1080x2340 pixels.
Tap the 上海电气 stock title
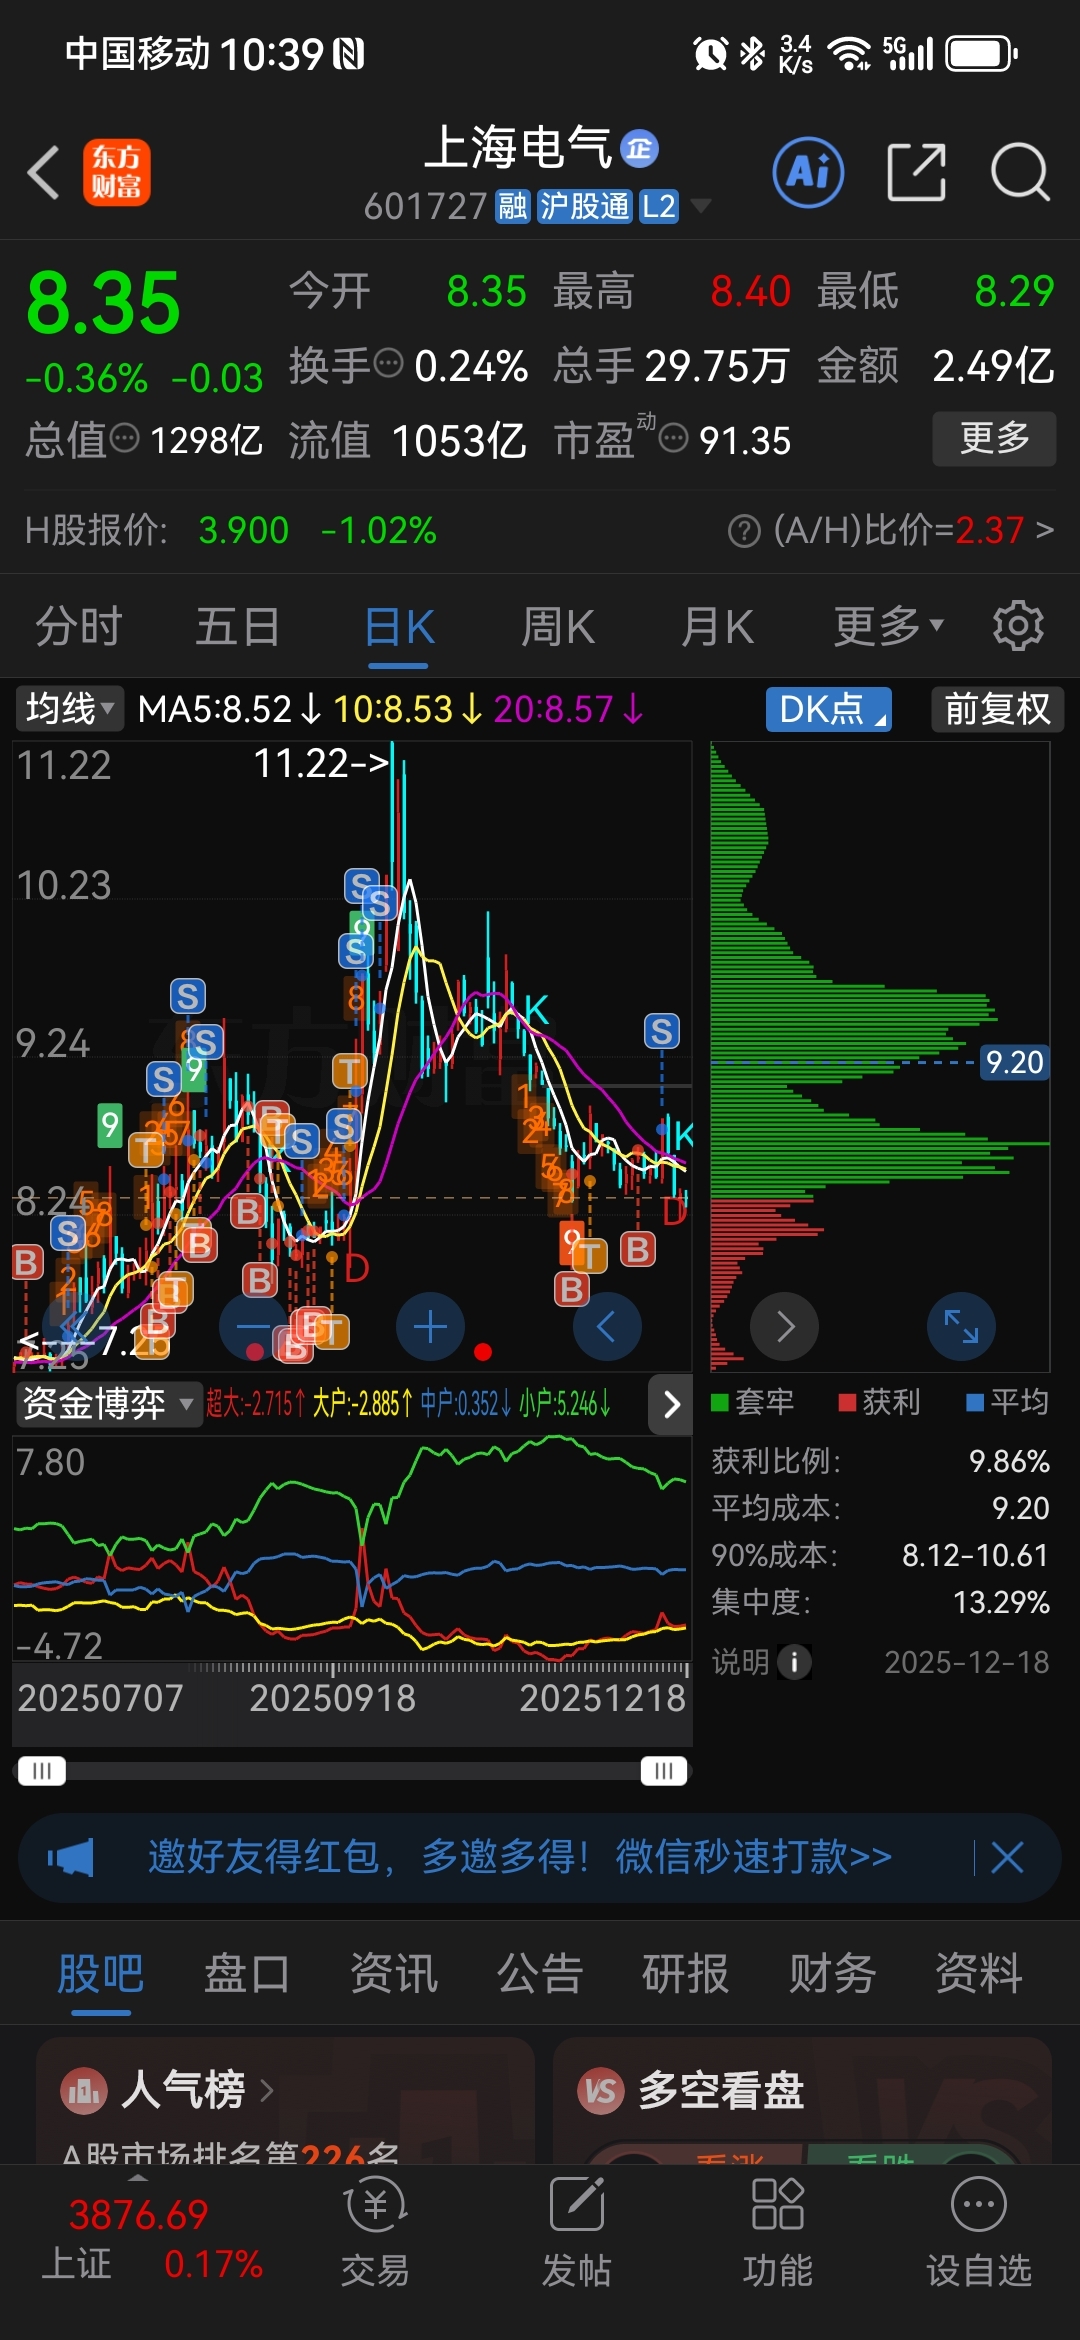517,148
